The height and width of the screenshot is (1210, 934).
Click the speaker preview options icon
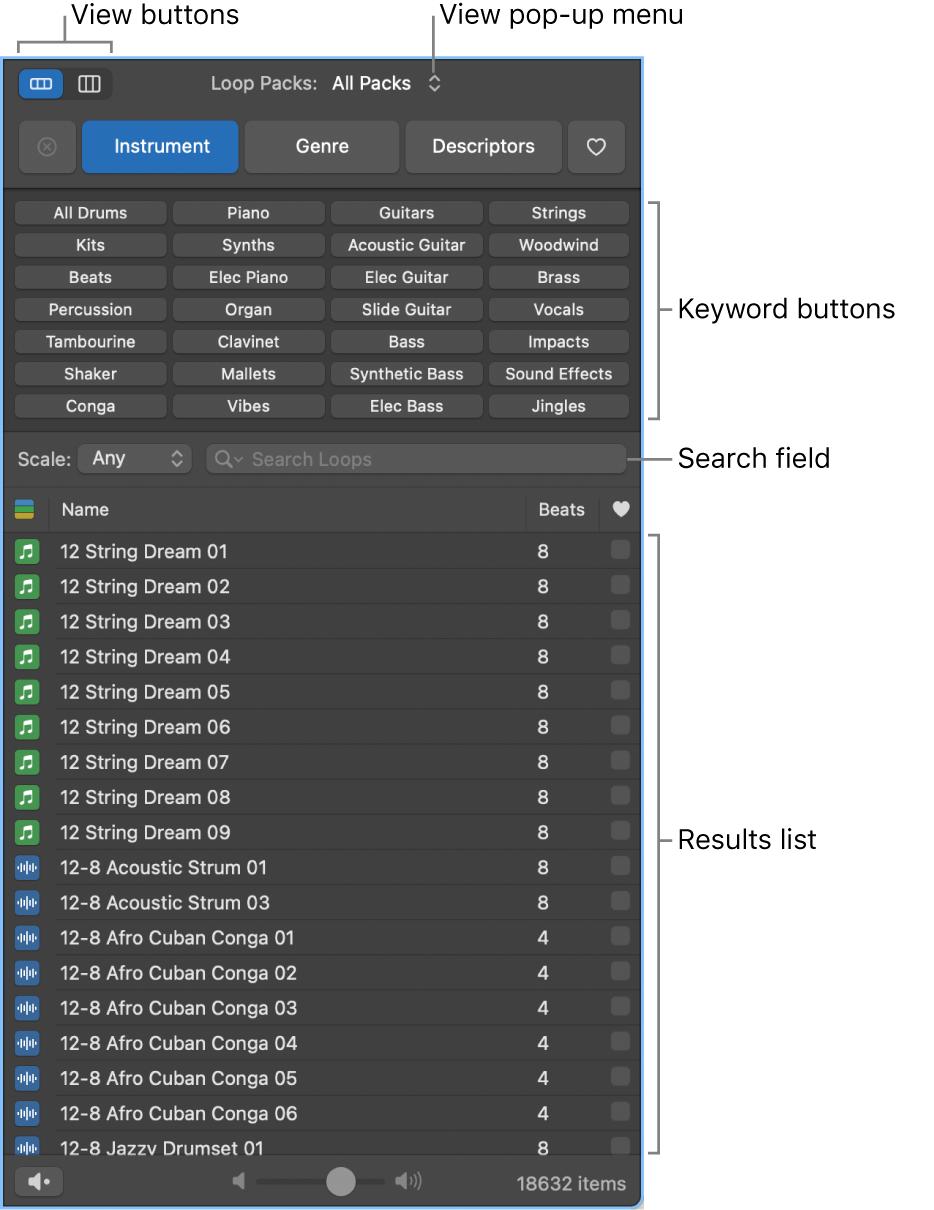40,1182
